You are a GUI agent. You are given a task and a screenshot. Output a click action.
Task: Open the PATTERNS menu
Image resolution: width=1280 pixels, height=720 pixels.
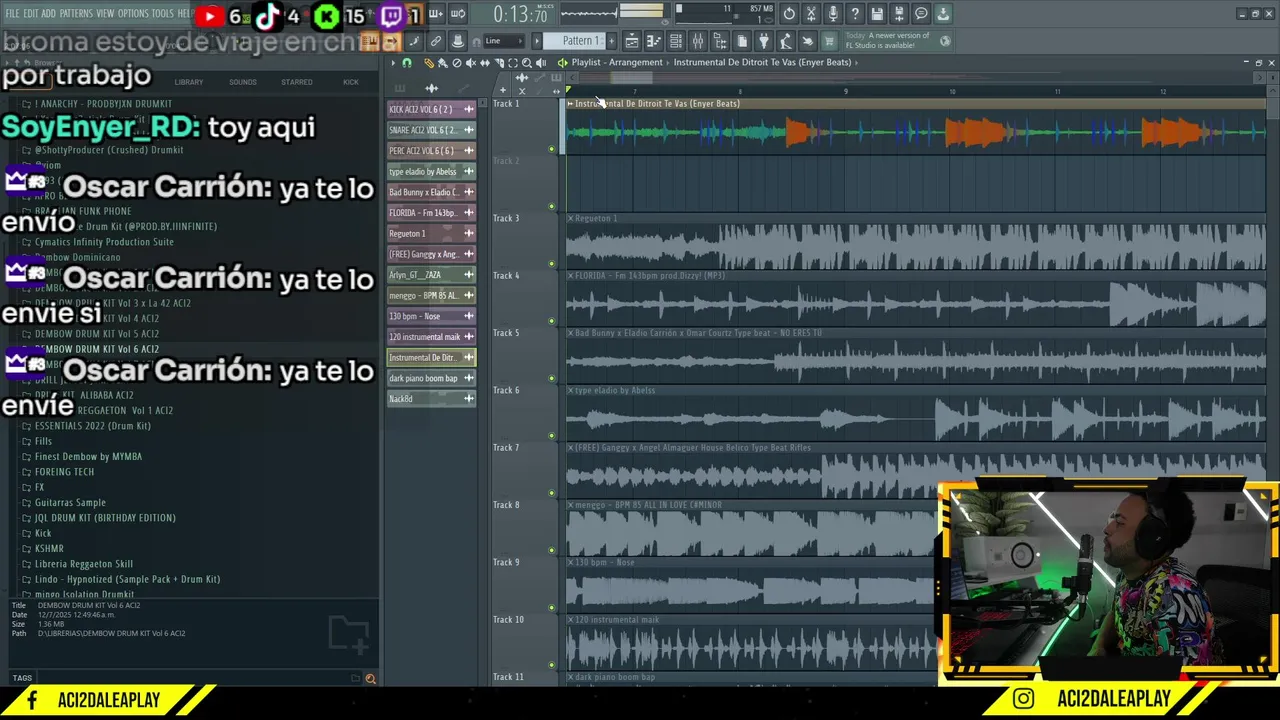(x=76, y=14)
